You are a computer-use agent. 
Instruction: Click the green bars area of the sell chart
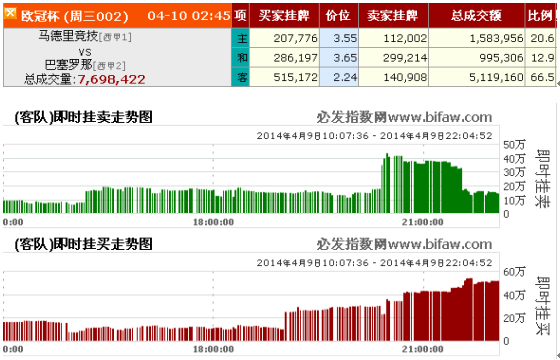click(x=251, y=184)
